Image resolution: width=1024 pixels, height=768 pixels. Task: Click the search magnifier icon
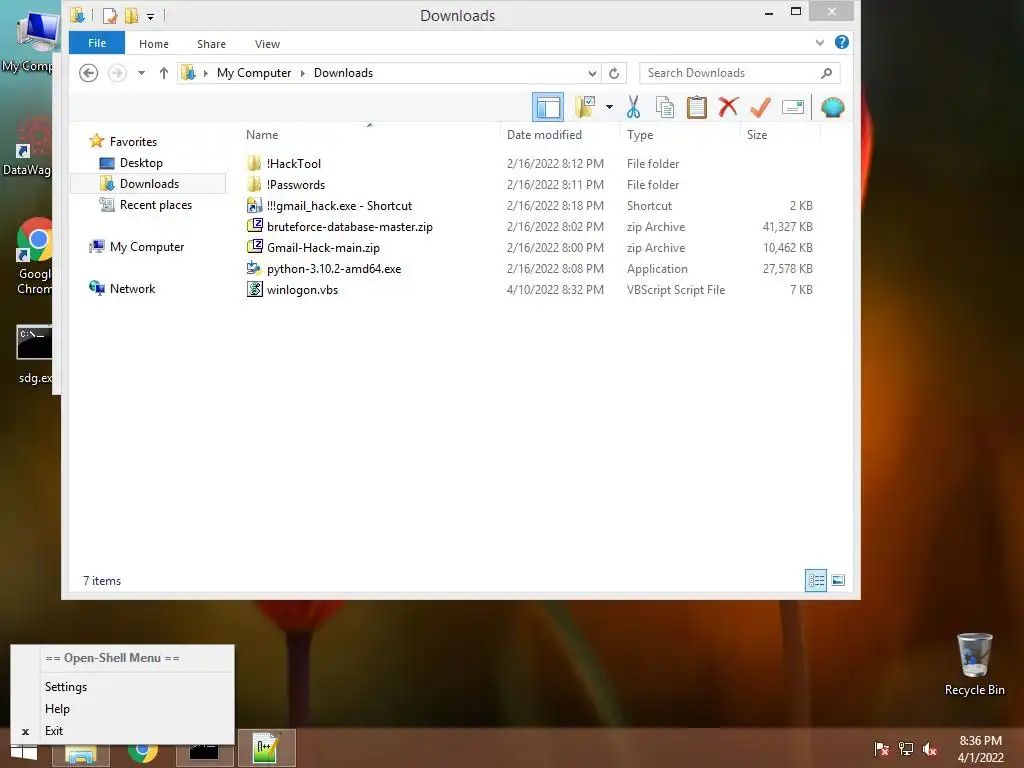pyautogui.click(x=827, y=73)
